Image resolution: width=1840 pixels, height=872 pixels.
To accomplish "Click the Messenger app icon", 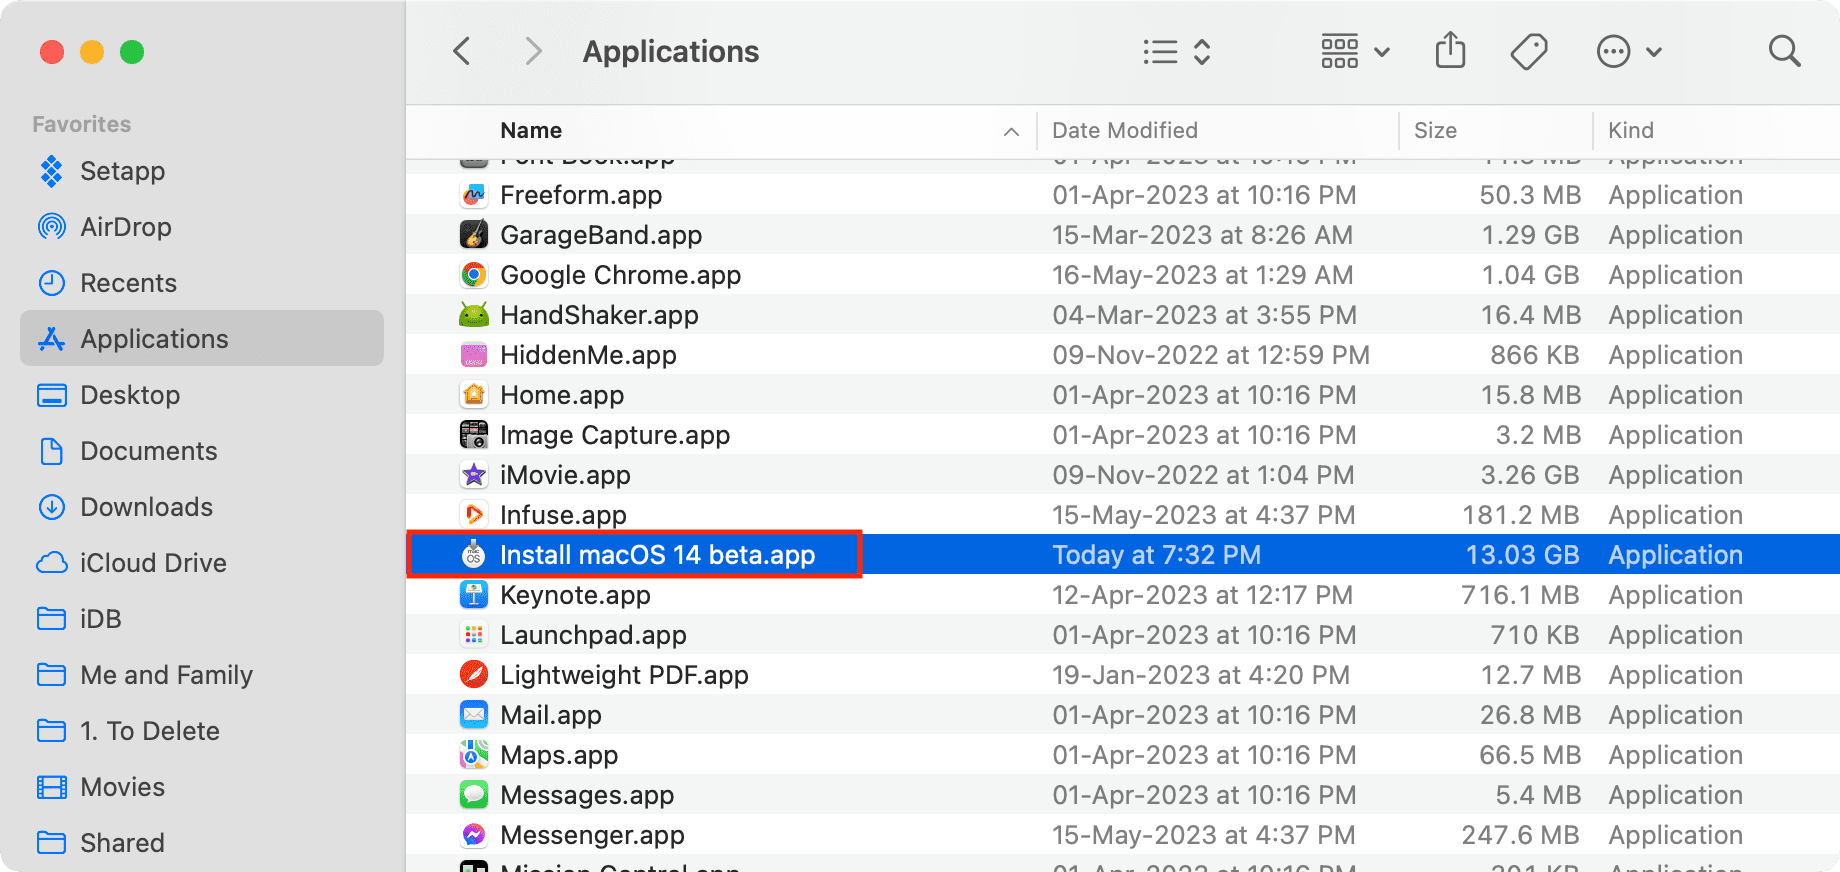I will [474, 835].
